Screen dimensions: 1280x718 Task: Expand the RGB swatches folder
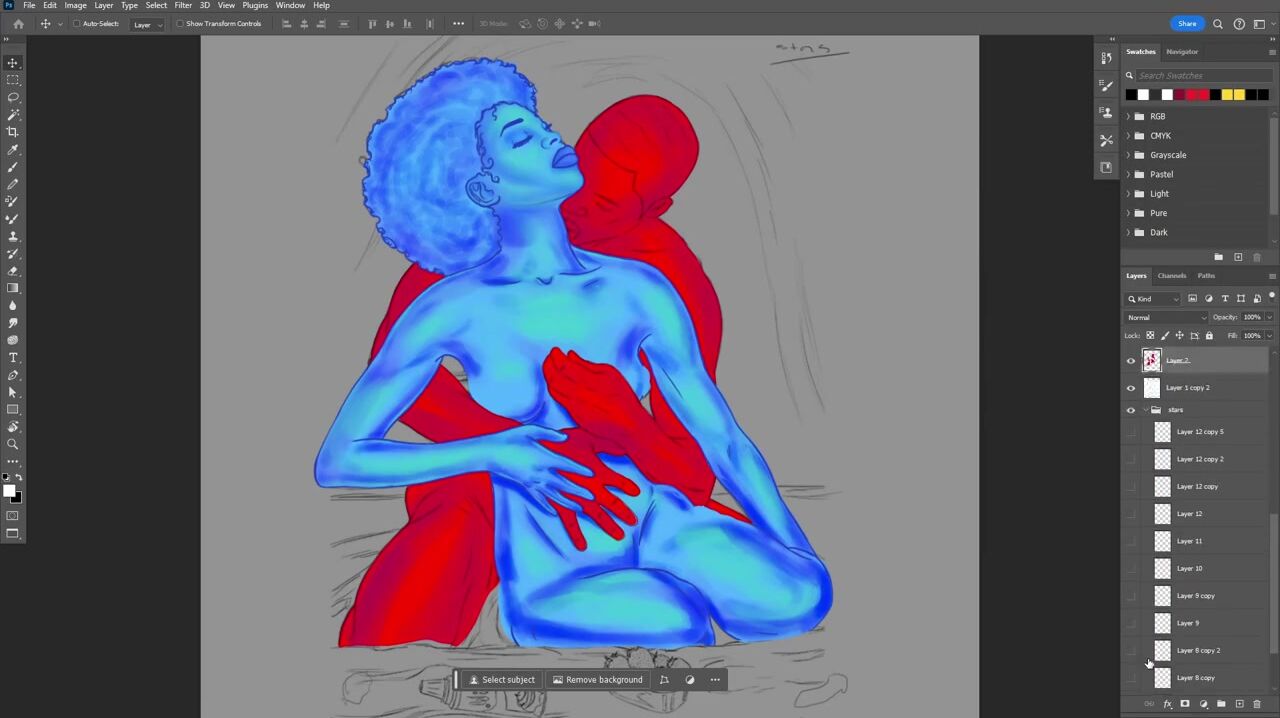coord(1129,117)
